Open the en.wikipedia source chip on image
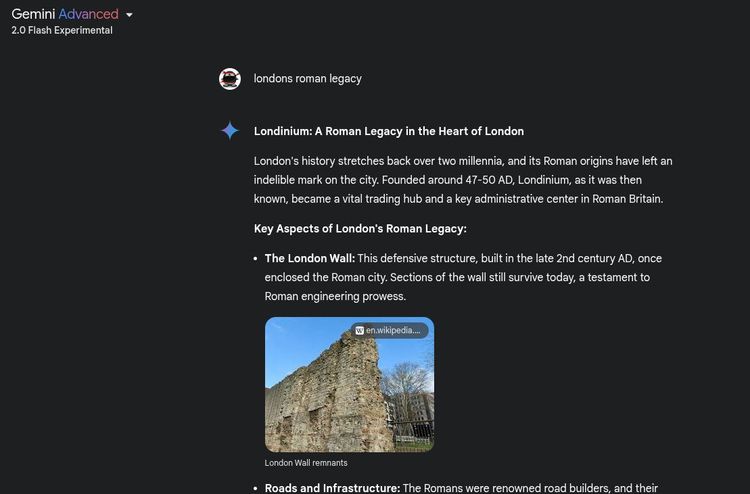The image size is (750, 494). (x=389, y=330)
